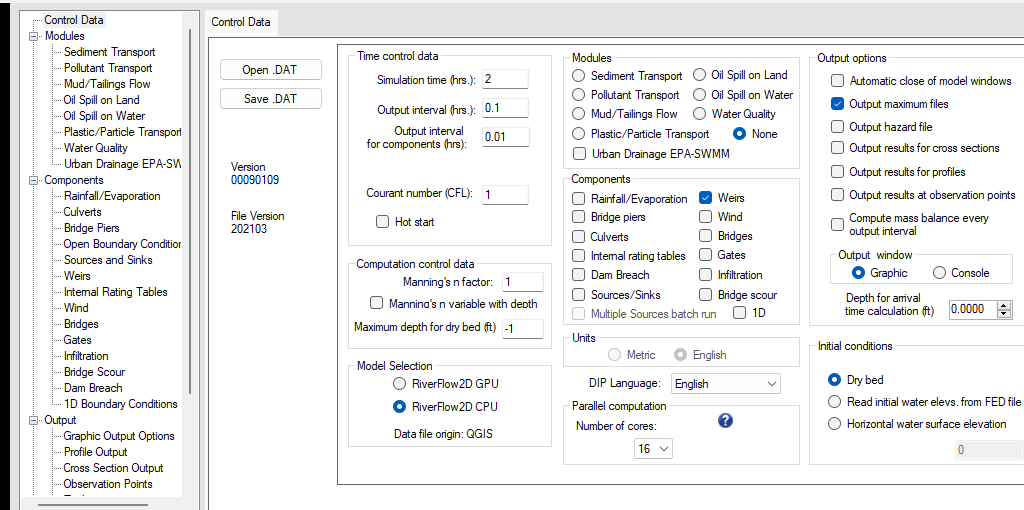Select RiverFlow2D GPU model
The width and height of the screenshot is (1024, 510).
[399, 383]
